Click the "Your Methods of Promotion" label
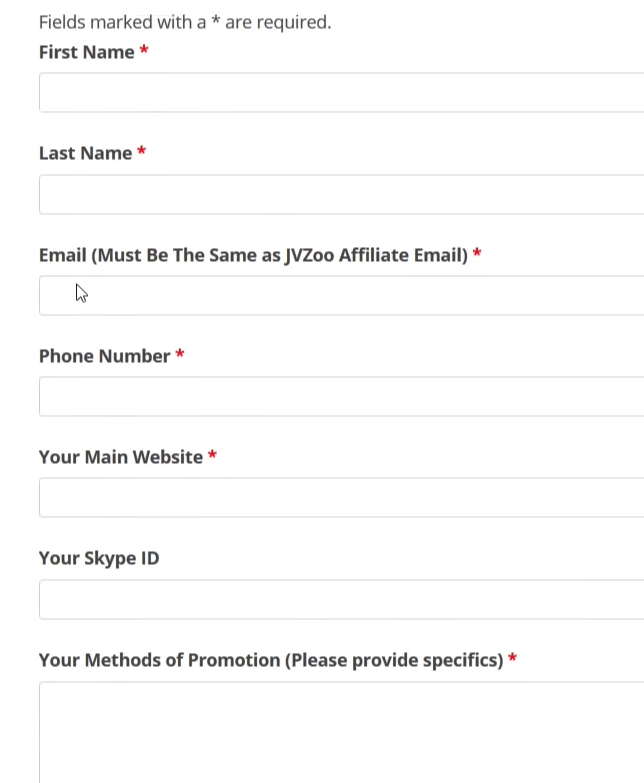Image resolution: width=644 pixels, height=783 pixels. point(270,660)
